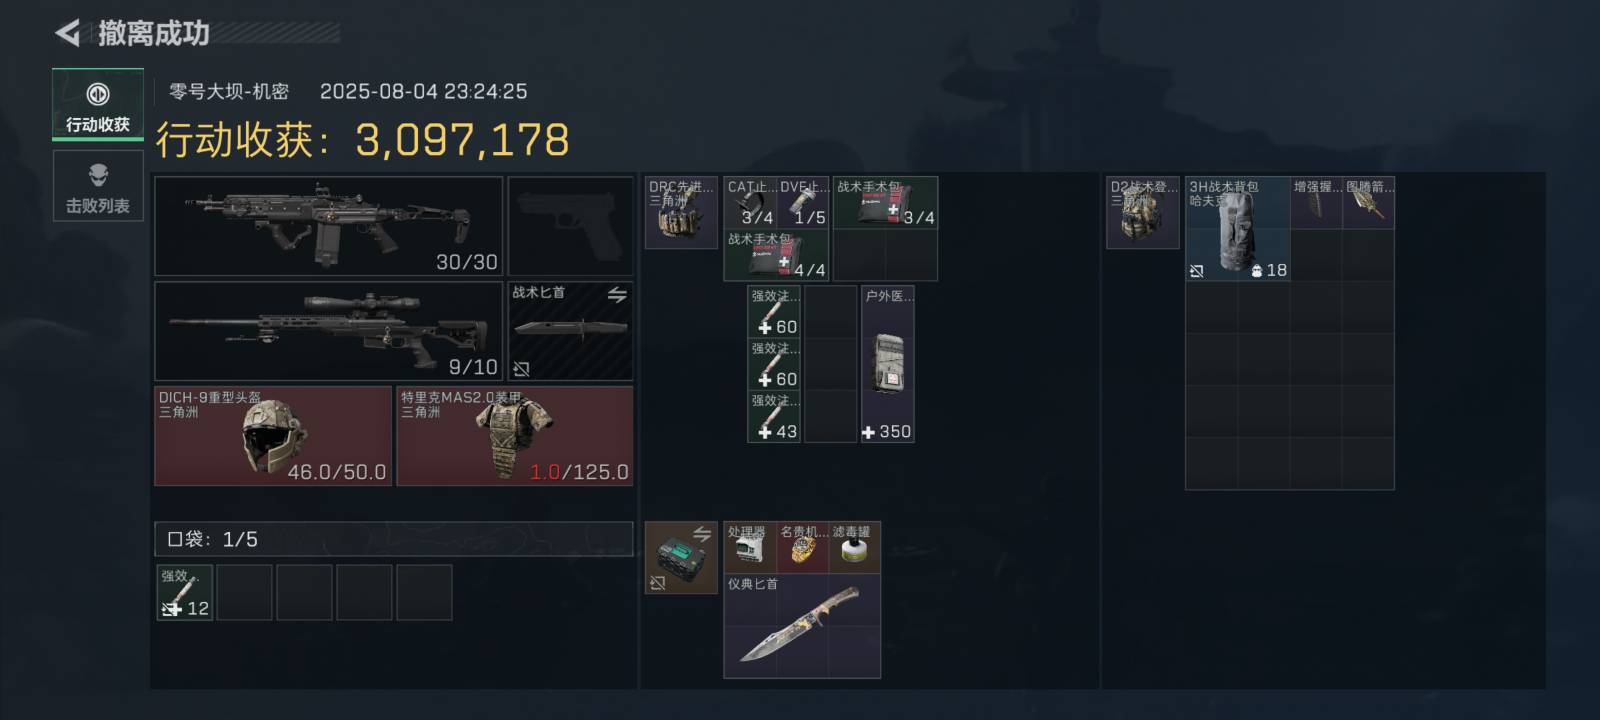Select the 特里克MAS2.0 armor item
Image resolution: width=1600 pixels, height=720 pixels.
coord(515,436)
